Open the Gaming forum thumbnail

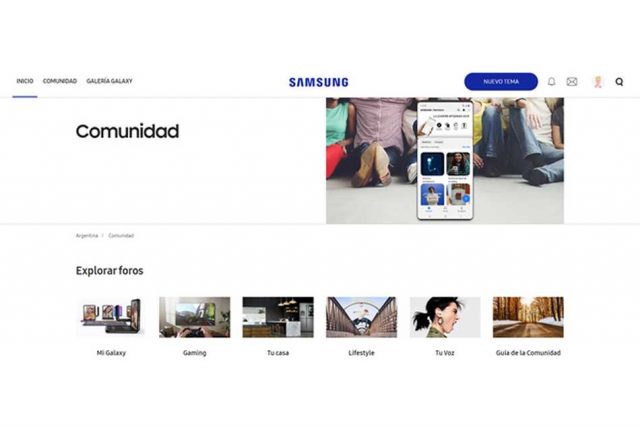point(195,317)
